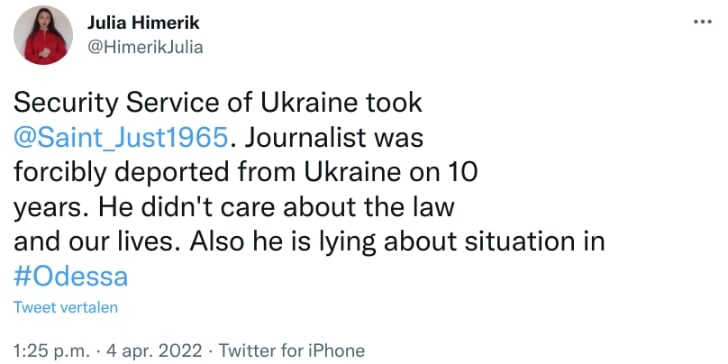Click the words 'Security Service' opening the tweet
Screen dimensions: 728x364
coord(121,104)
